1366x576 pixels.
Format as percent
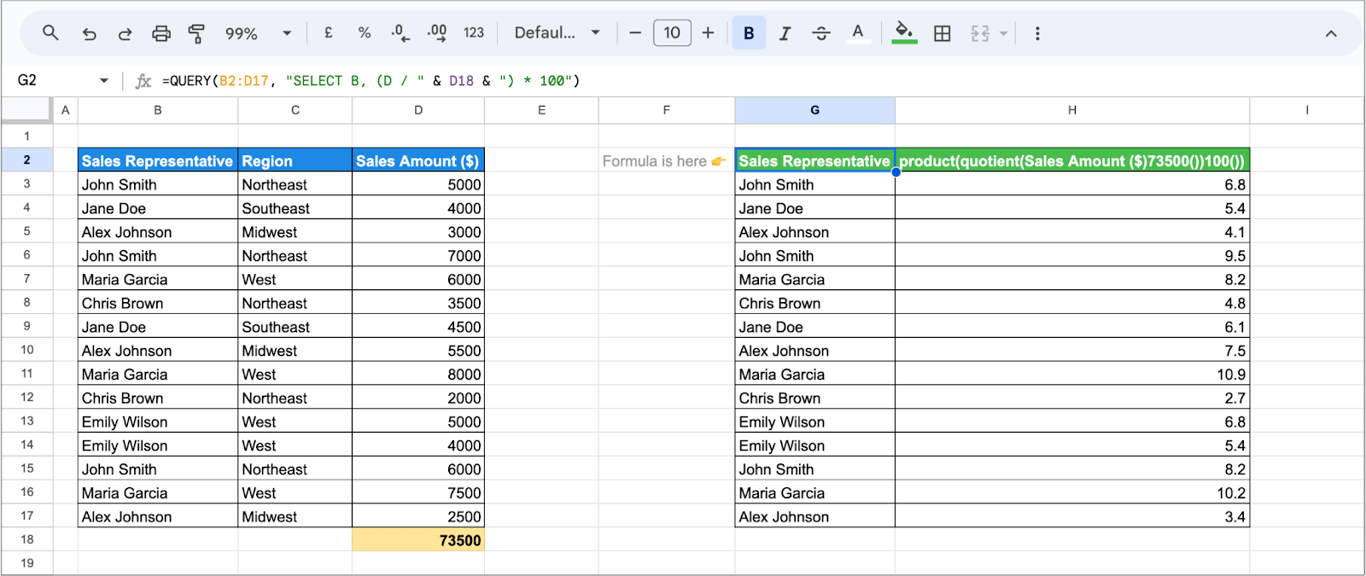[364, 33]
